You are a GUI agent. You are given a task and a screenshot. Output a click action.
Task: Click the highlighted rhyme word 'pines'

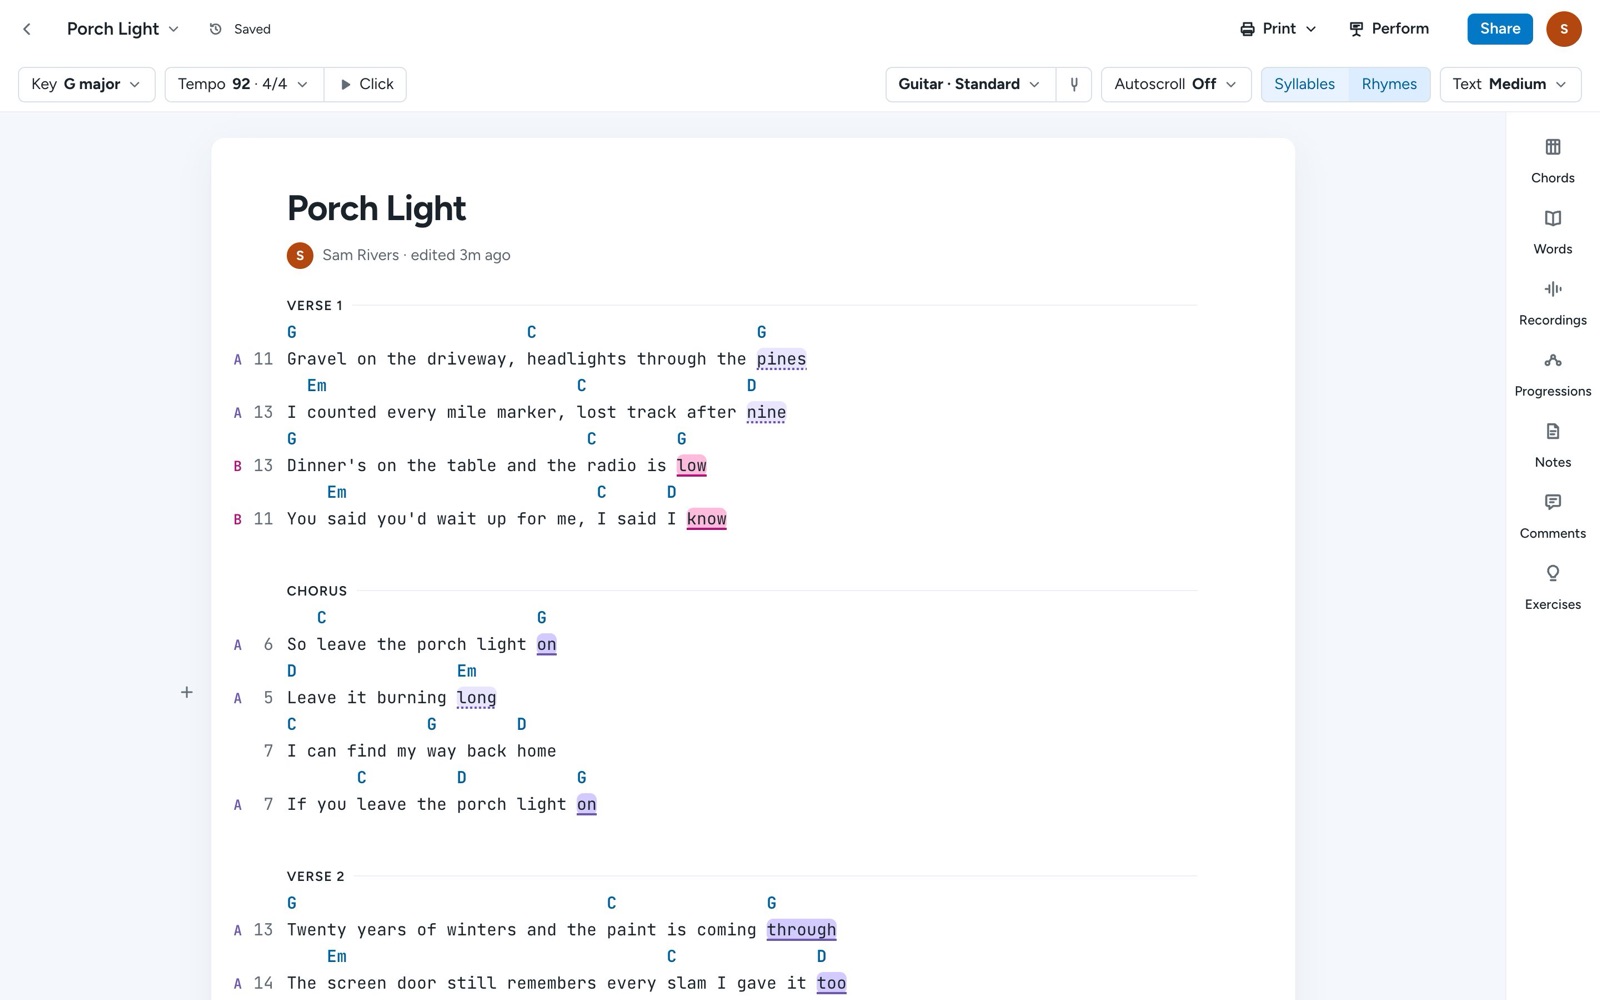point(781,359)
